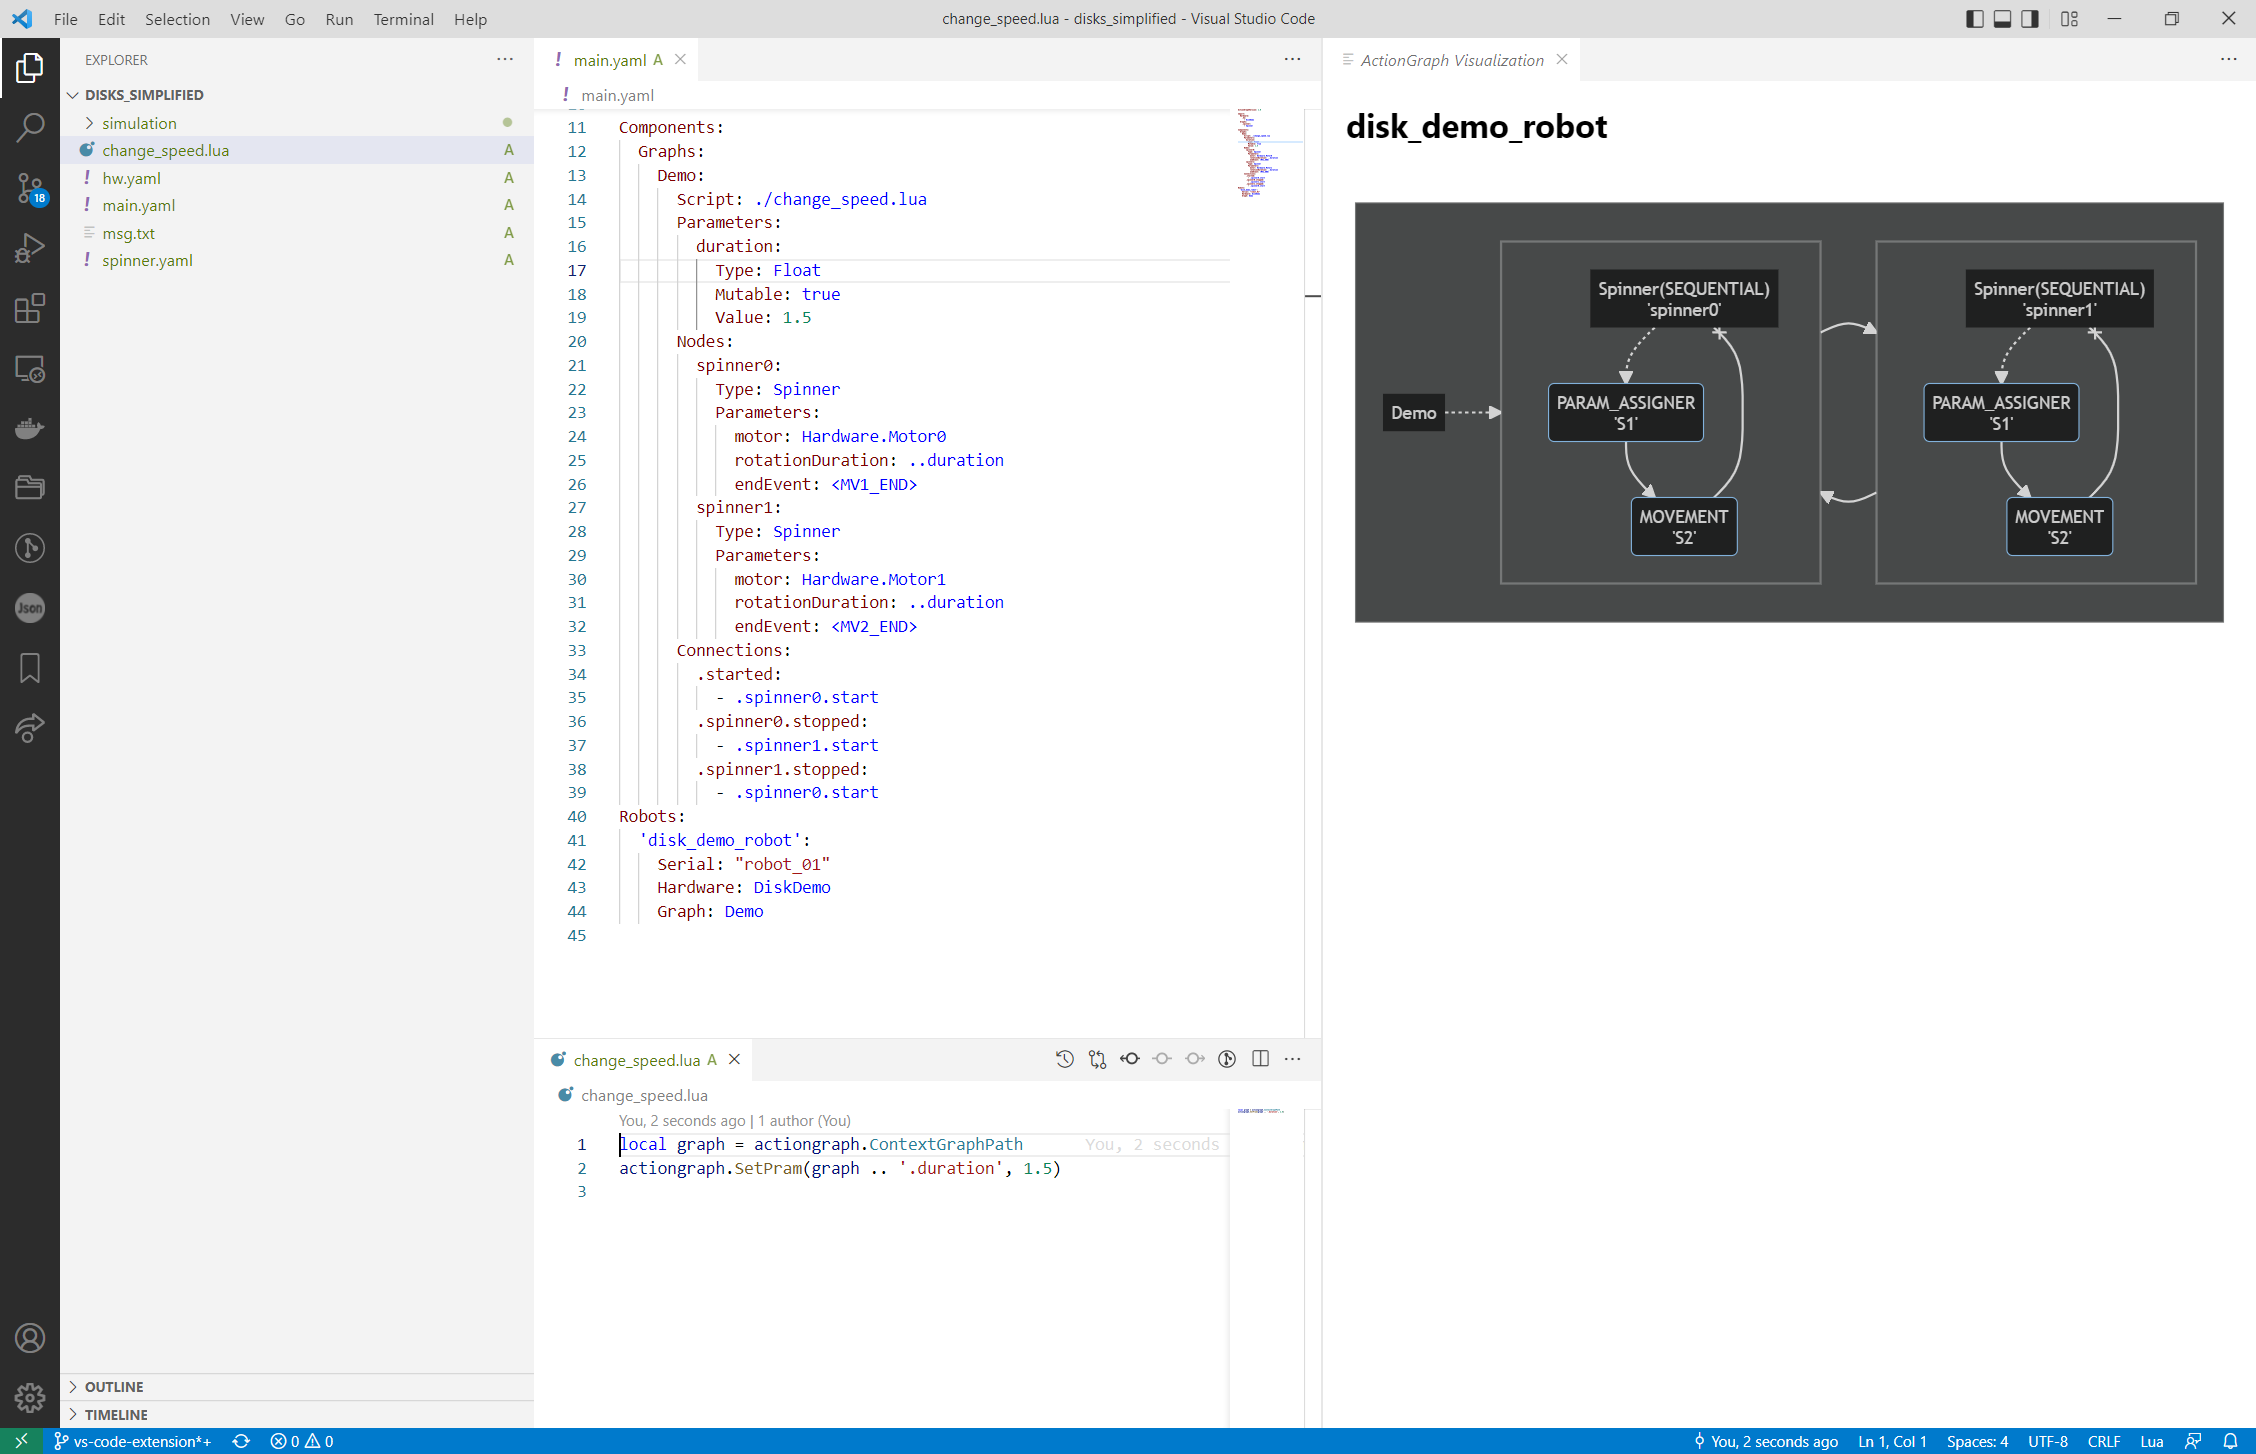This screenshot has height=1454, width=2256.
Task: Click the Open Changes icon for change_speed.lua
Action: 1097,1059
